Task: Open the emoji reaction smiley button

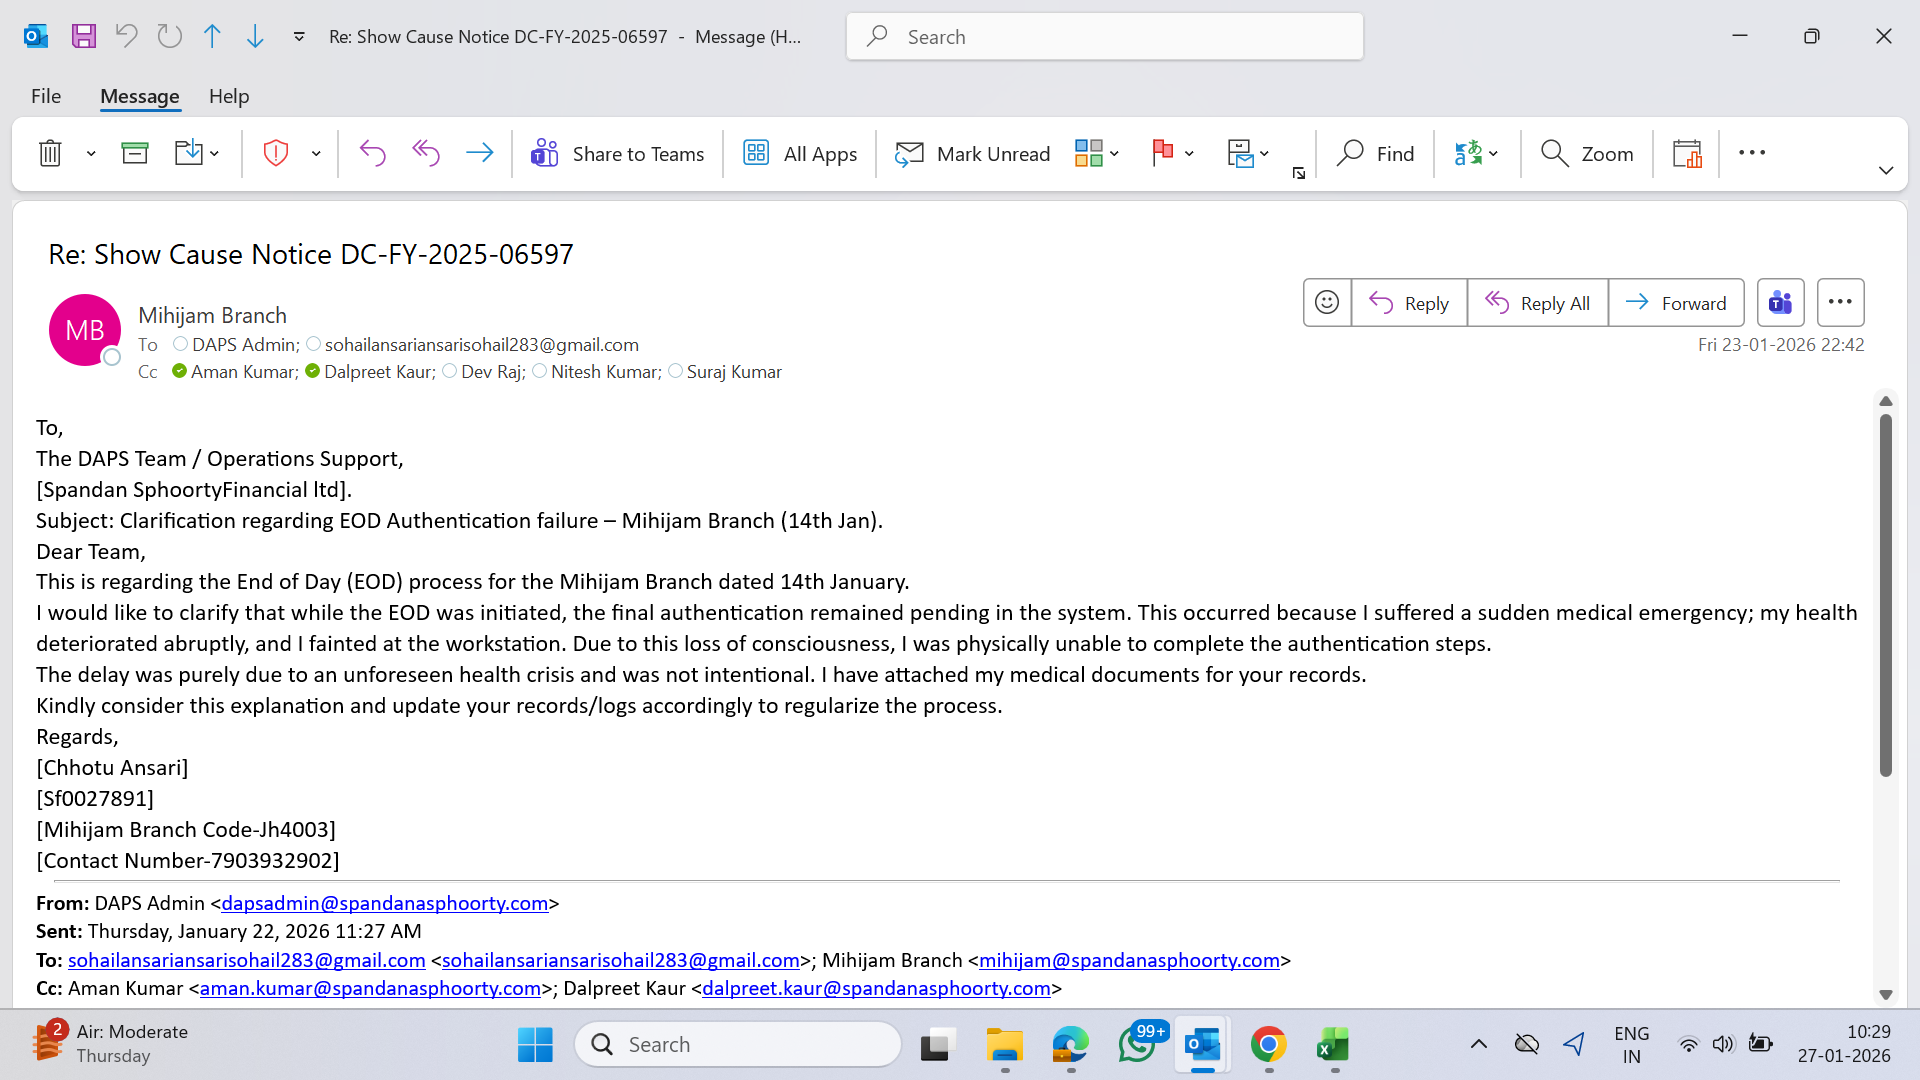Action: 1327,302
